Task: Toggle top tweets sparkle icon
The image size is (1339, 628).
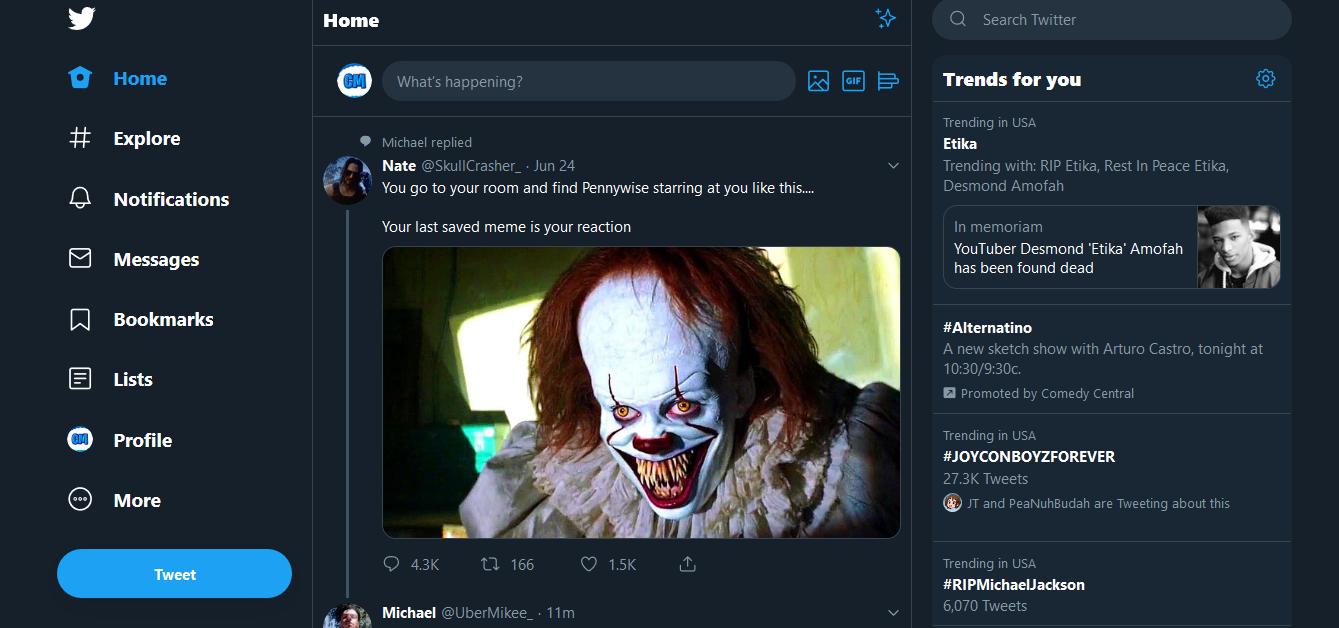Action: pyautogui.click(x=885, y=18)
